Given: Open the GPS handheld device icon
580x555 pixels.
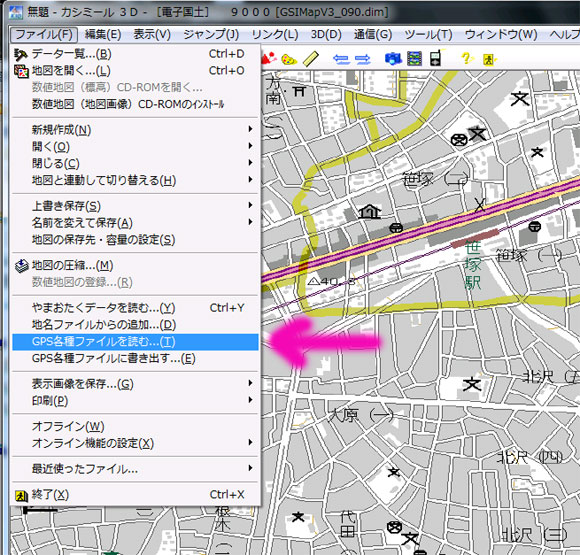Looking at the screenshot, I should [436, 58].
